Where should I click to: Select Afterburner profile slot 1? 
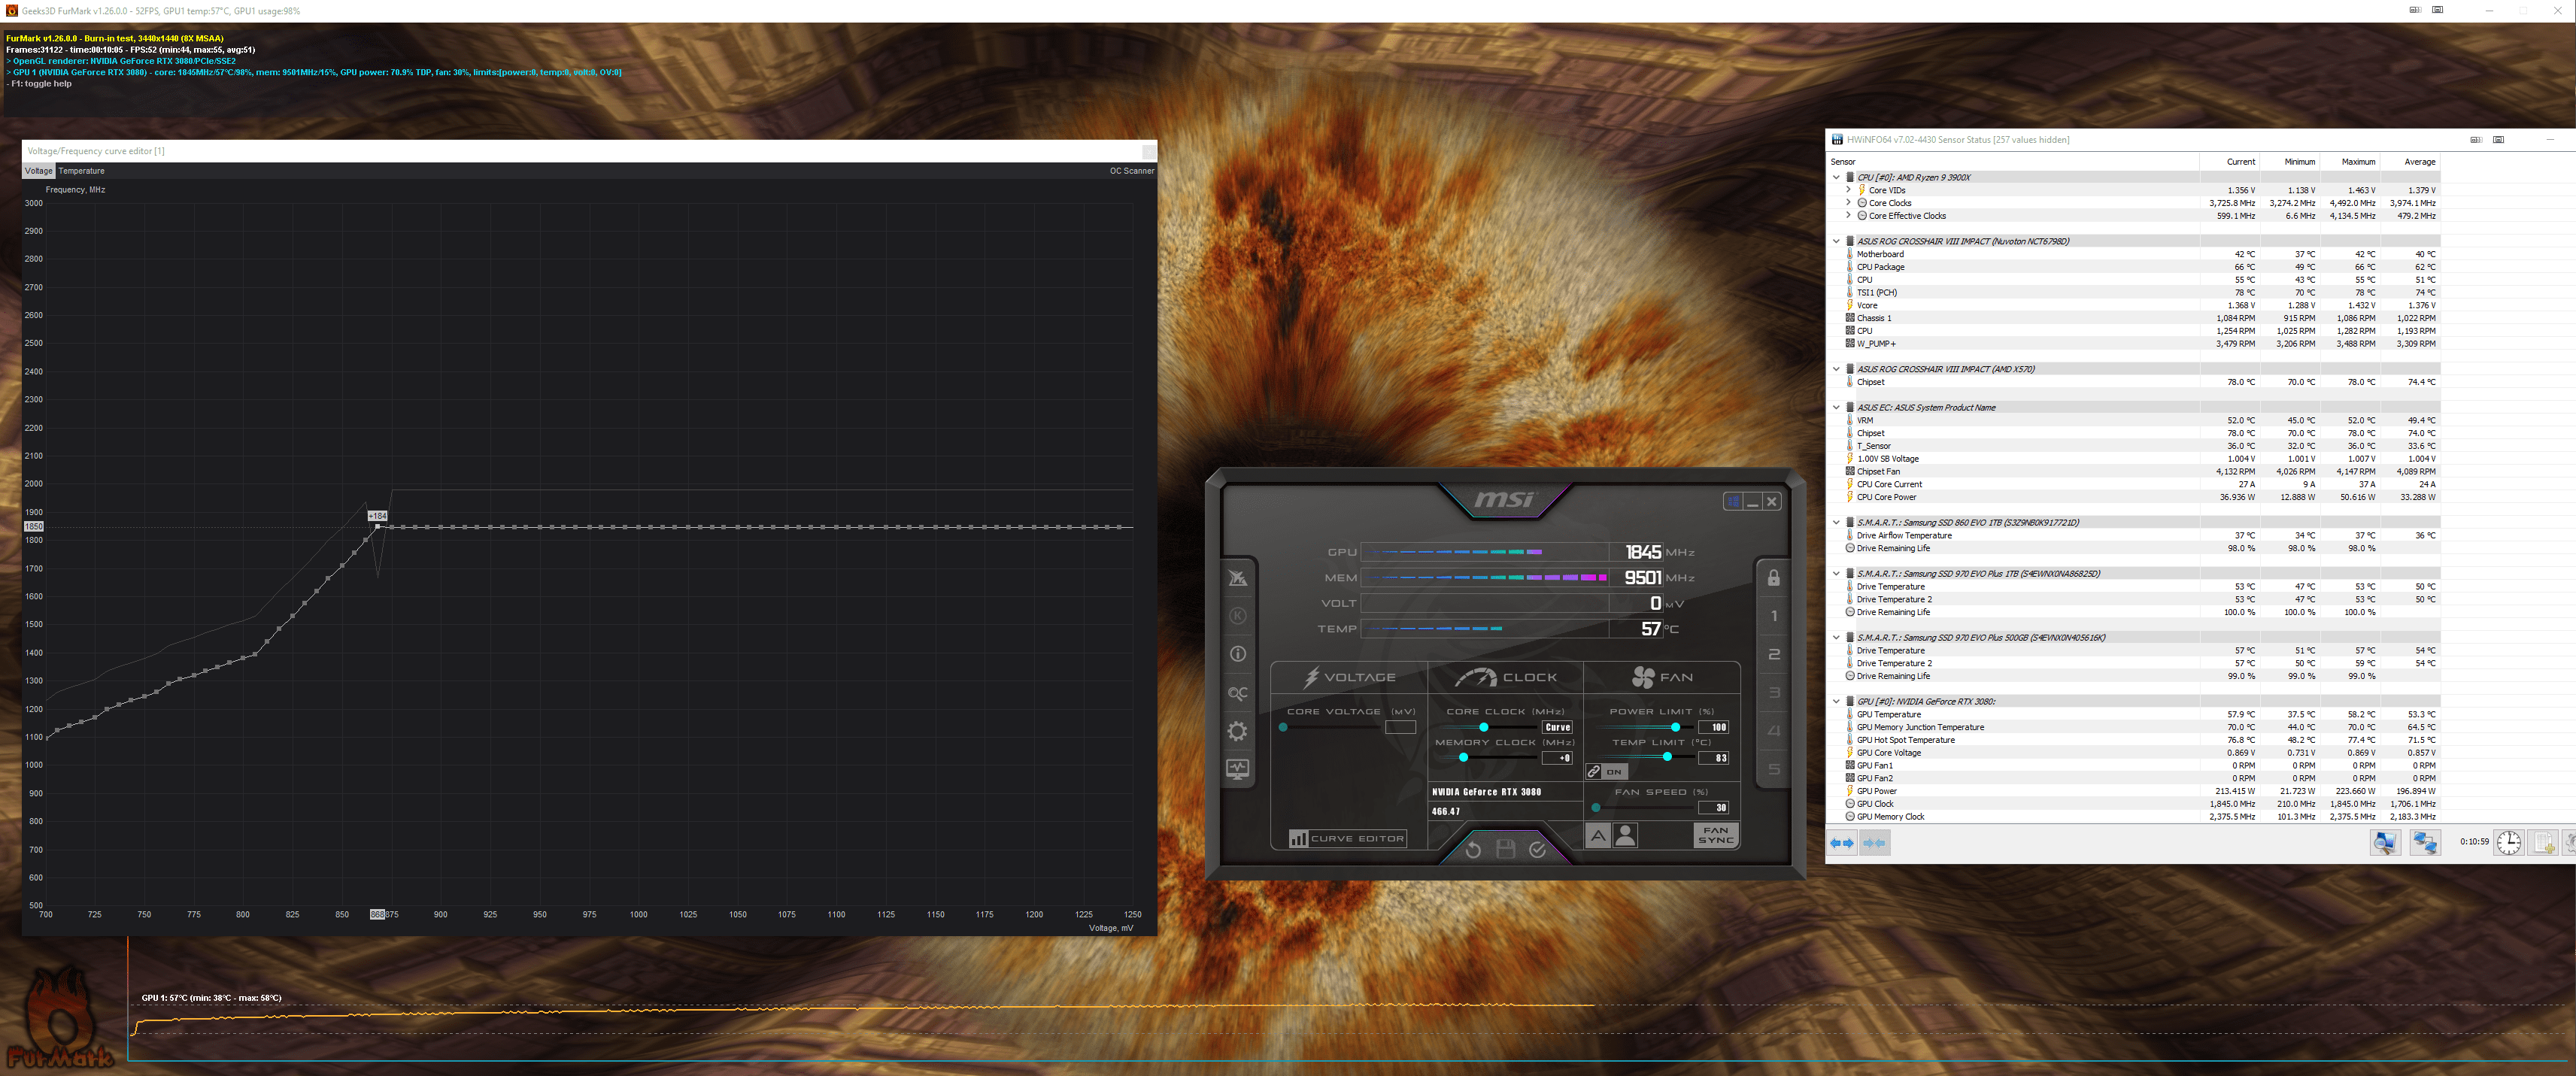click(x=1774, y=616)
